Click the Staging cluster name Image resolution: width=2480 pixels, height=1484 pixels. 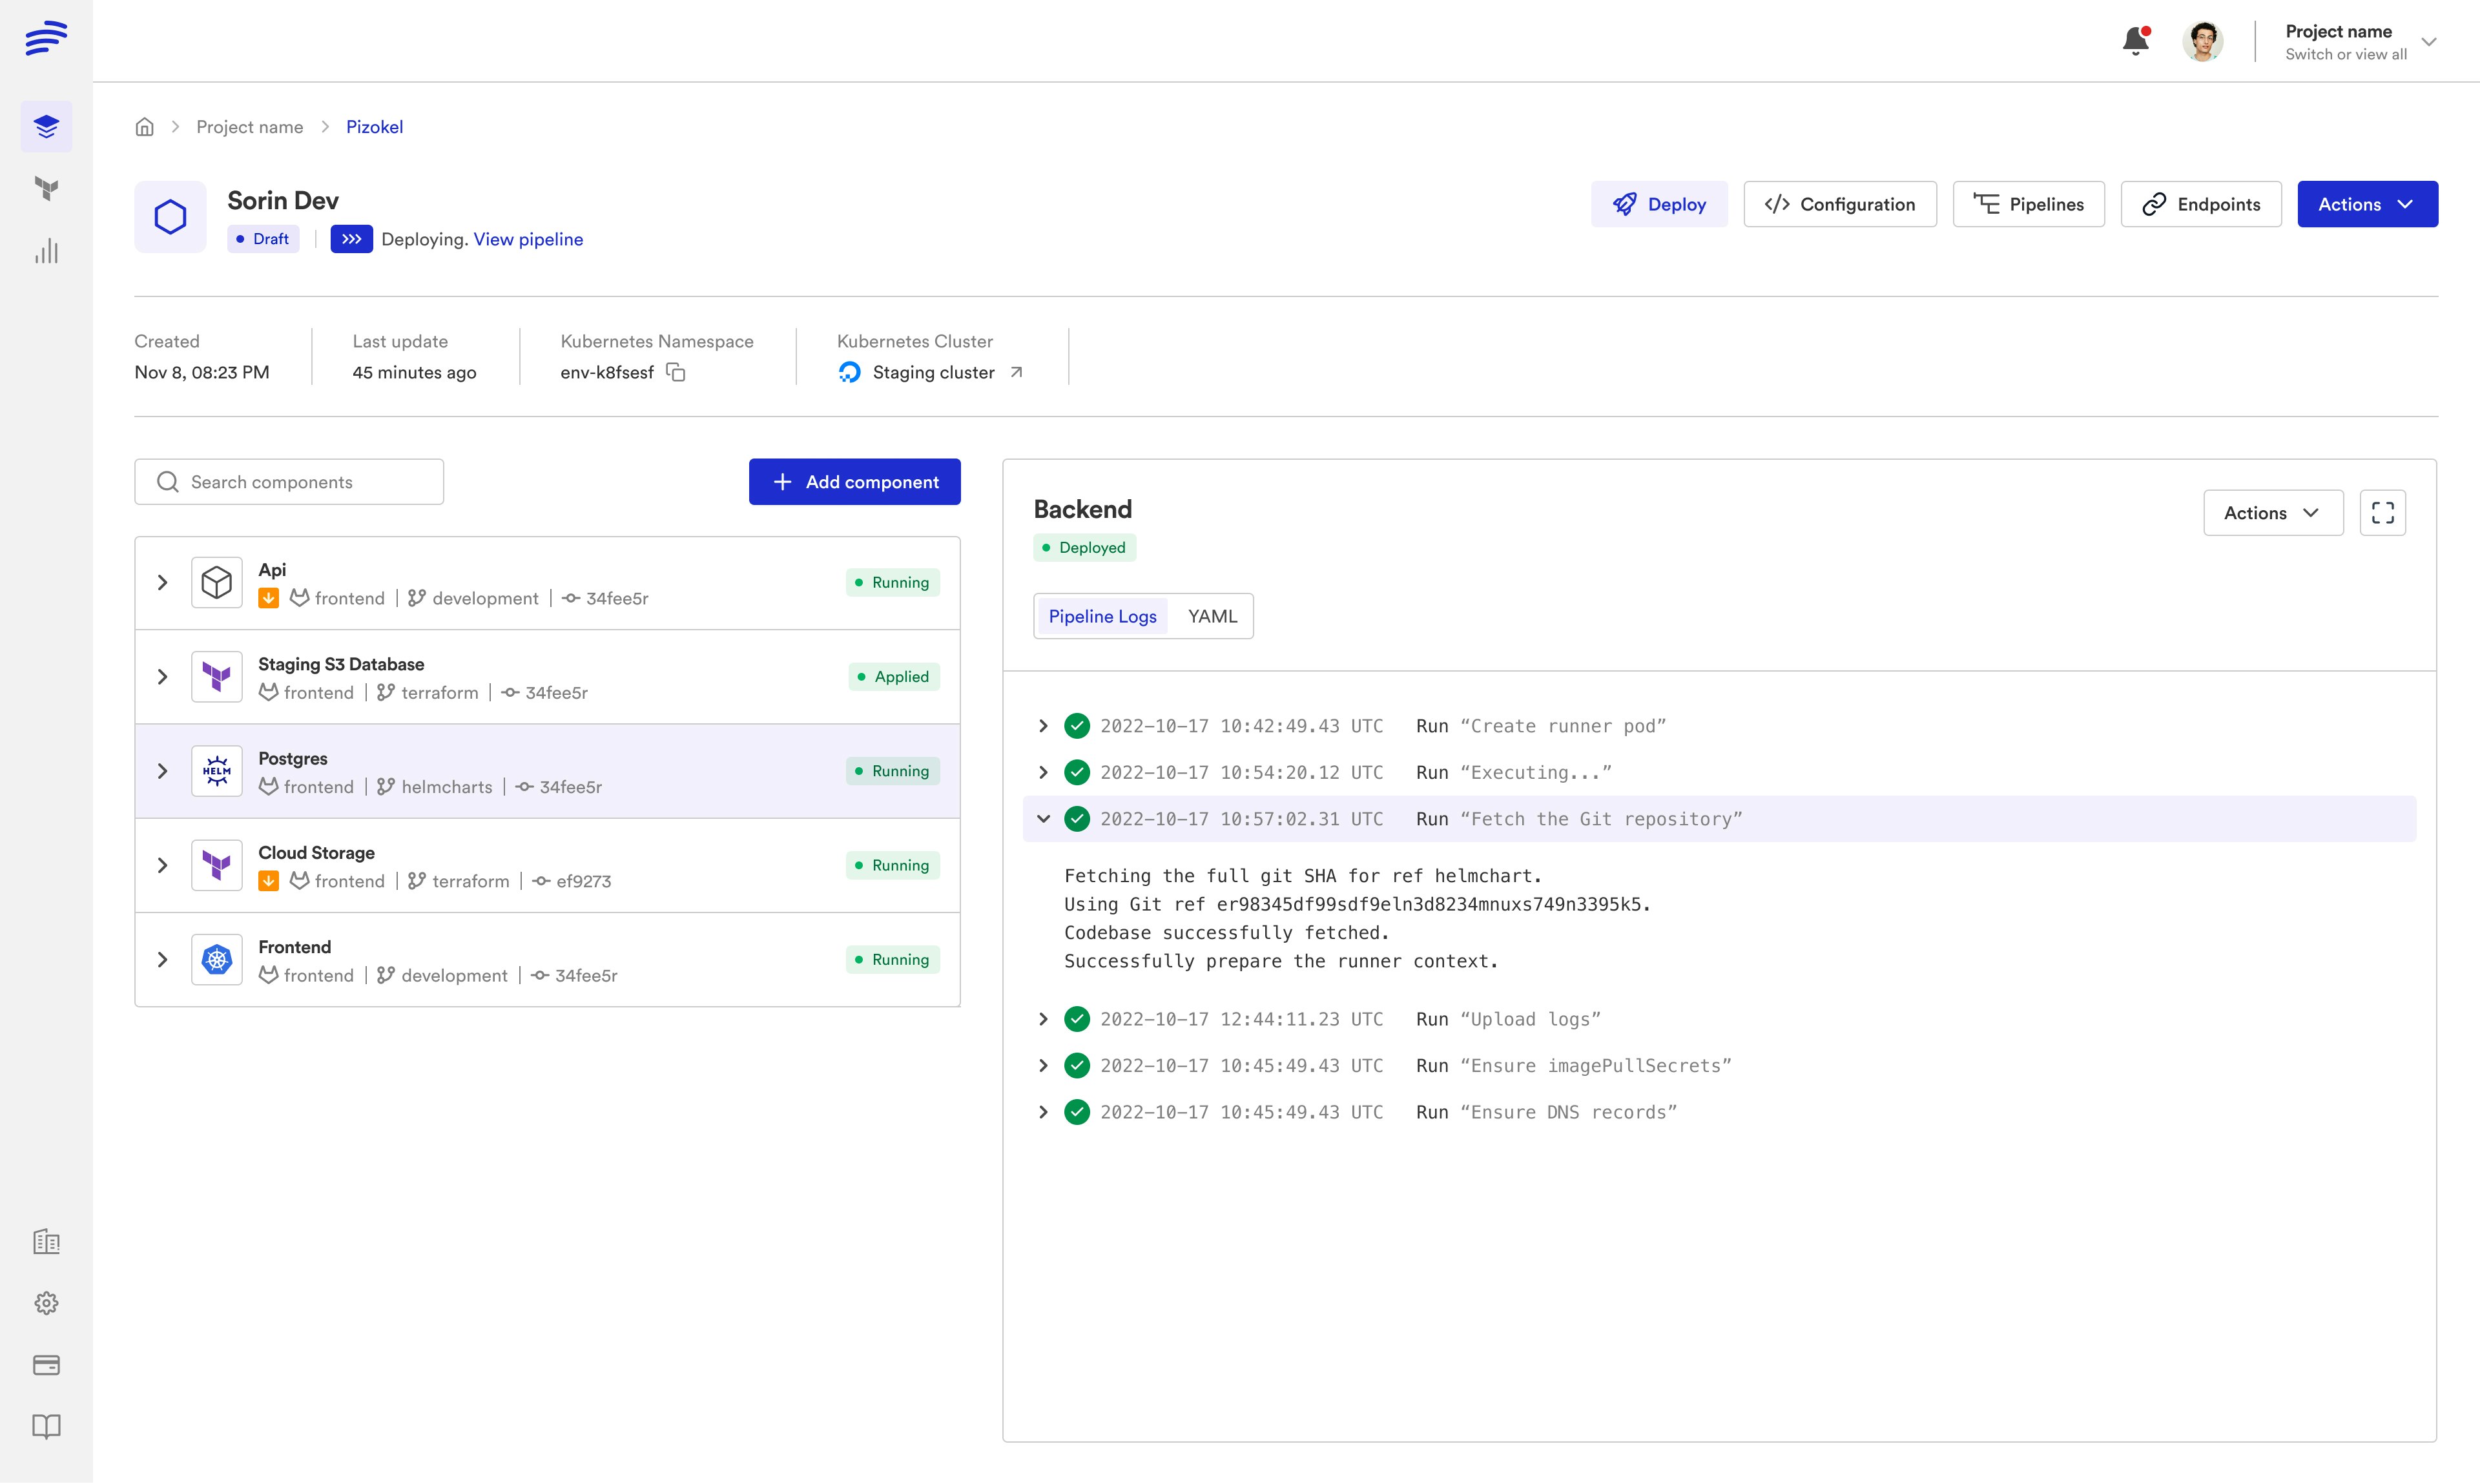pyautogui.click(x=933, y=372)
